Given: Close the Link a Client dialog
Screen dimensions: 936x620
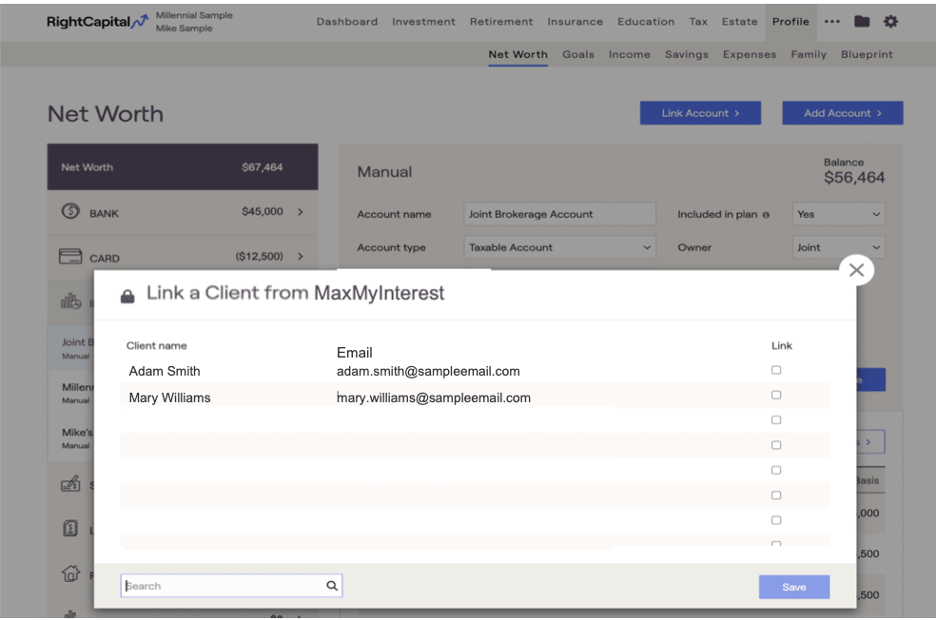Looking at the screenshot, I should tap(856, 270).
